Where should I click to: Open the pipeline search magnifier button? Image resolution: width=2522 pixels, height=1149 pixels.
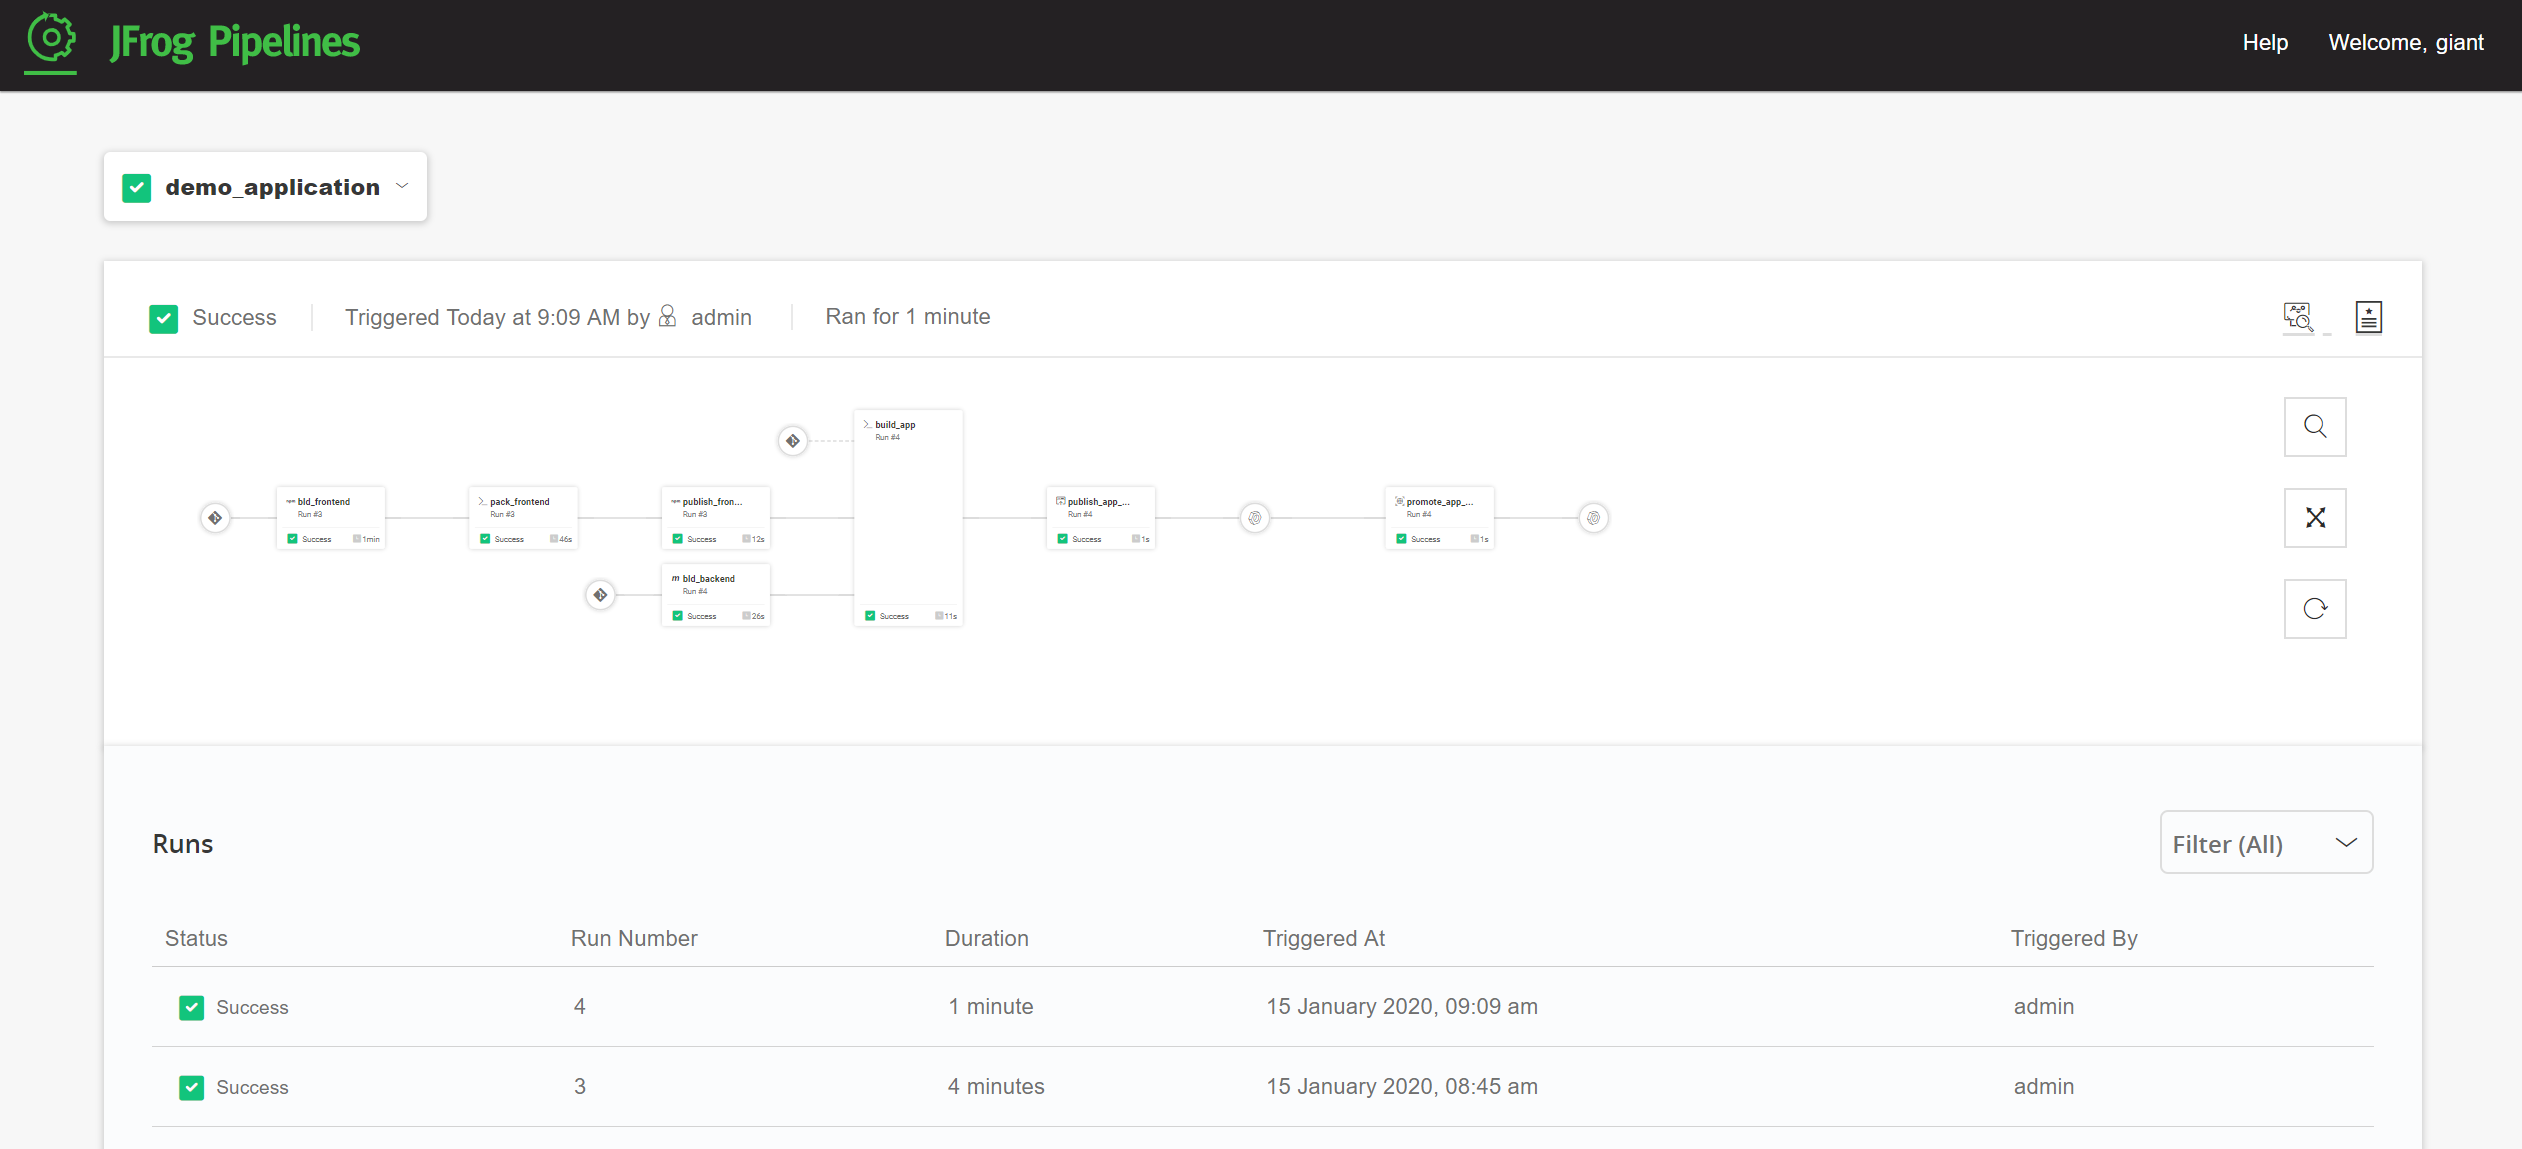(x=2314, y=427)
